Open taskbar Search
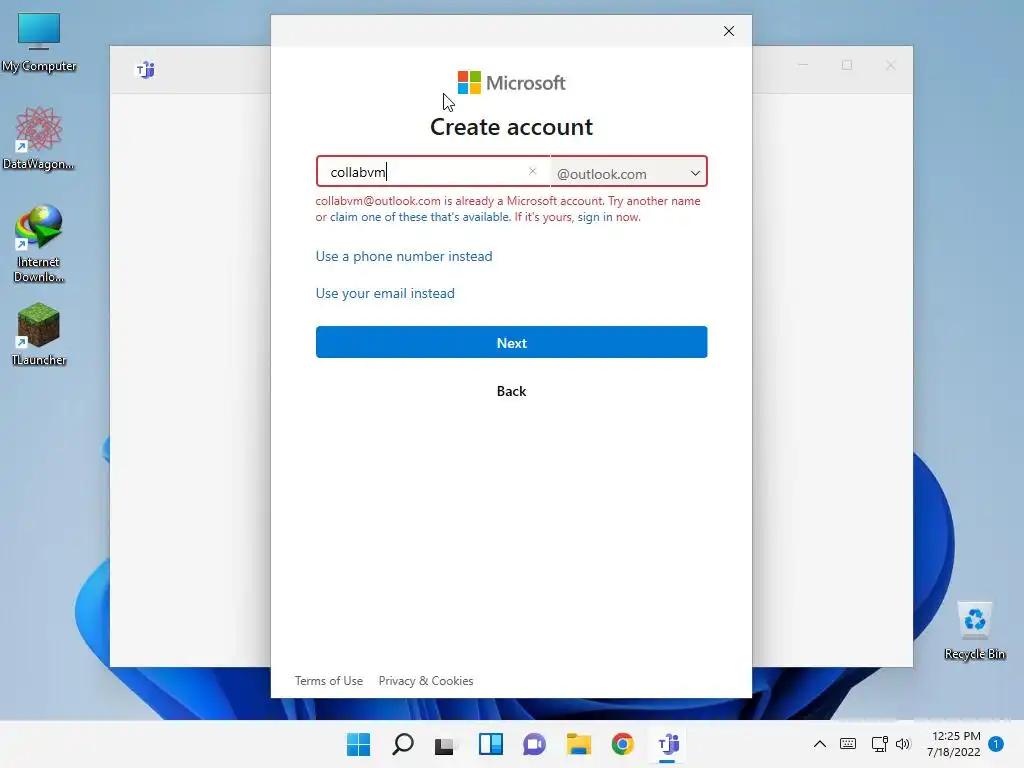 tap(402, 744)
